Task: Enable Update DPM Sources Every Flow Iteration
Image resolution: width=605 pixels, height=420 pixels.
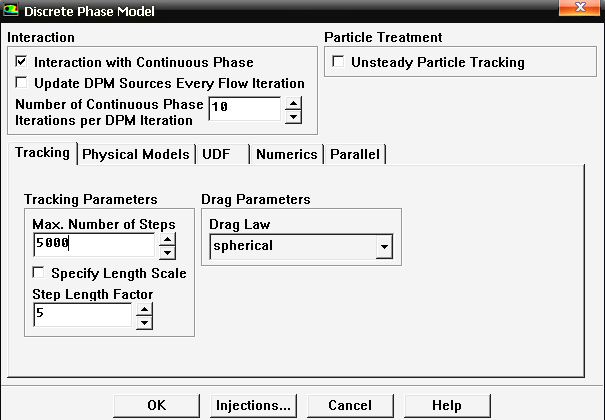Action: [22, 83]
